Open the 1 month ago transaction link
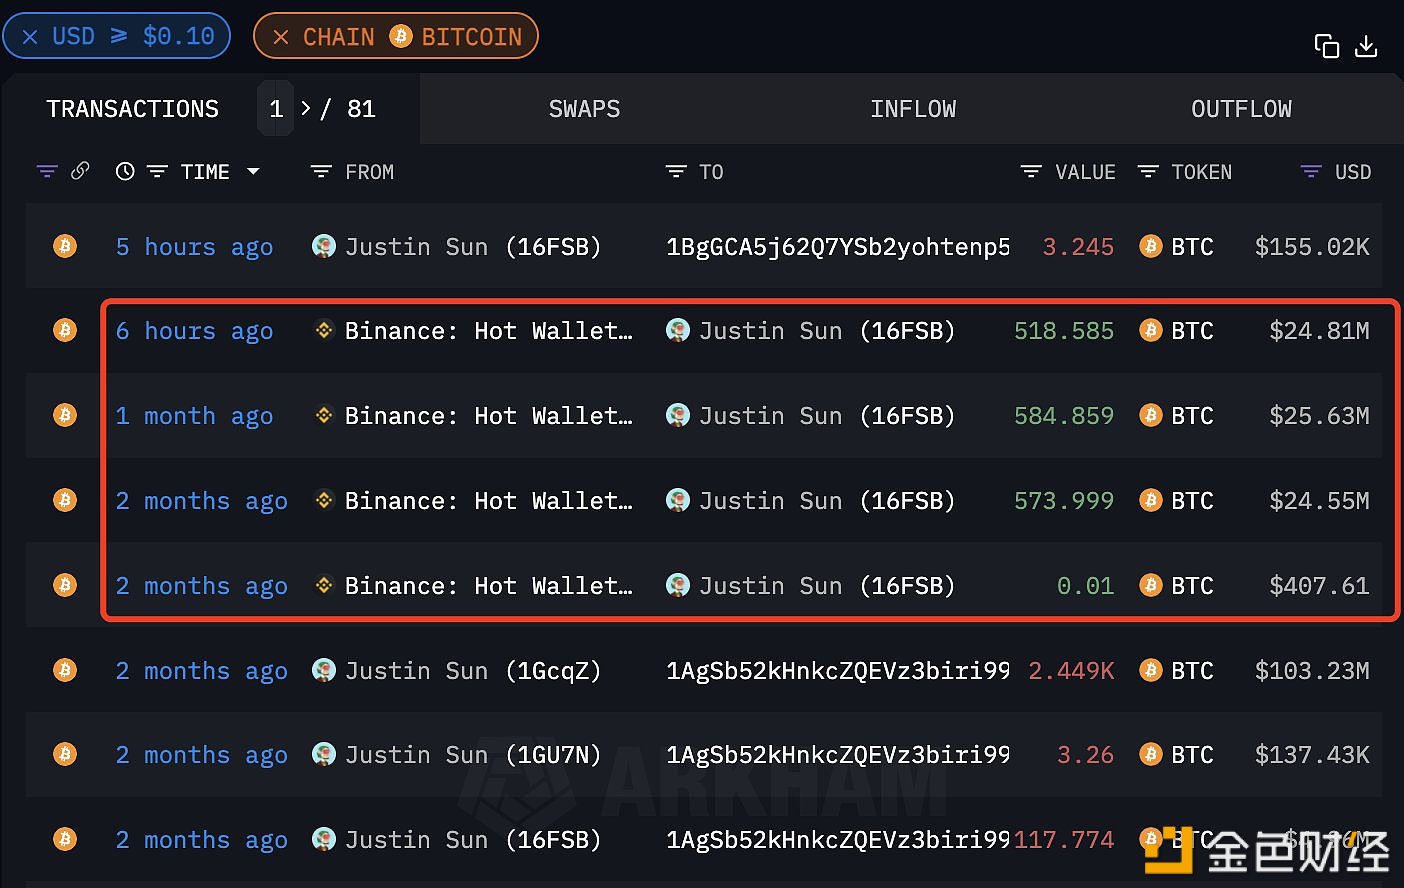 (194, 416)
